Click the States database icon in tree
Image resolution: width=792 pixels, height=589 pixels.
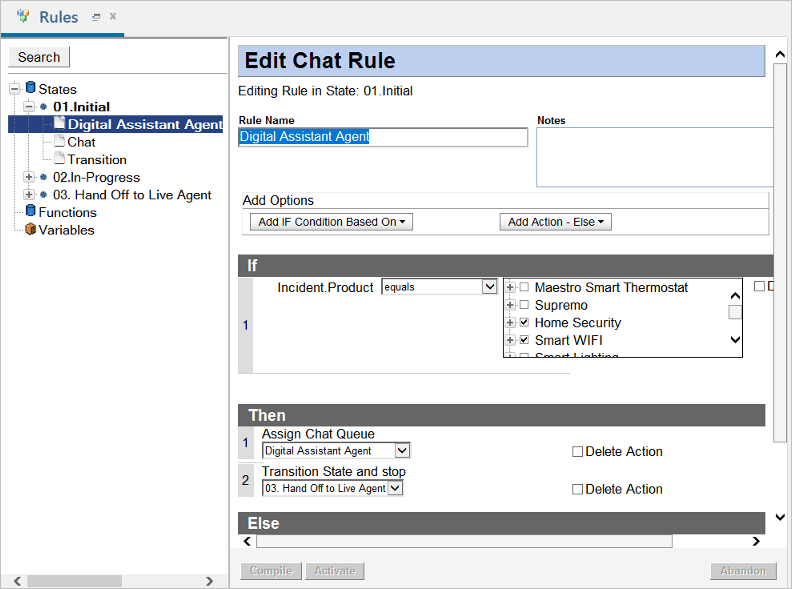click(x=30, y=89)
